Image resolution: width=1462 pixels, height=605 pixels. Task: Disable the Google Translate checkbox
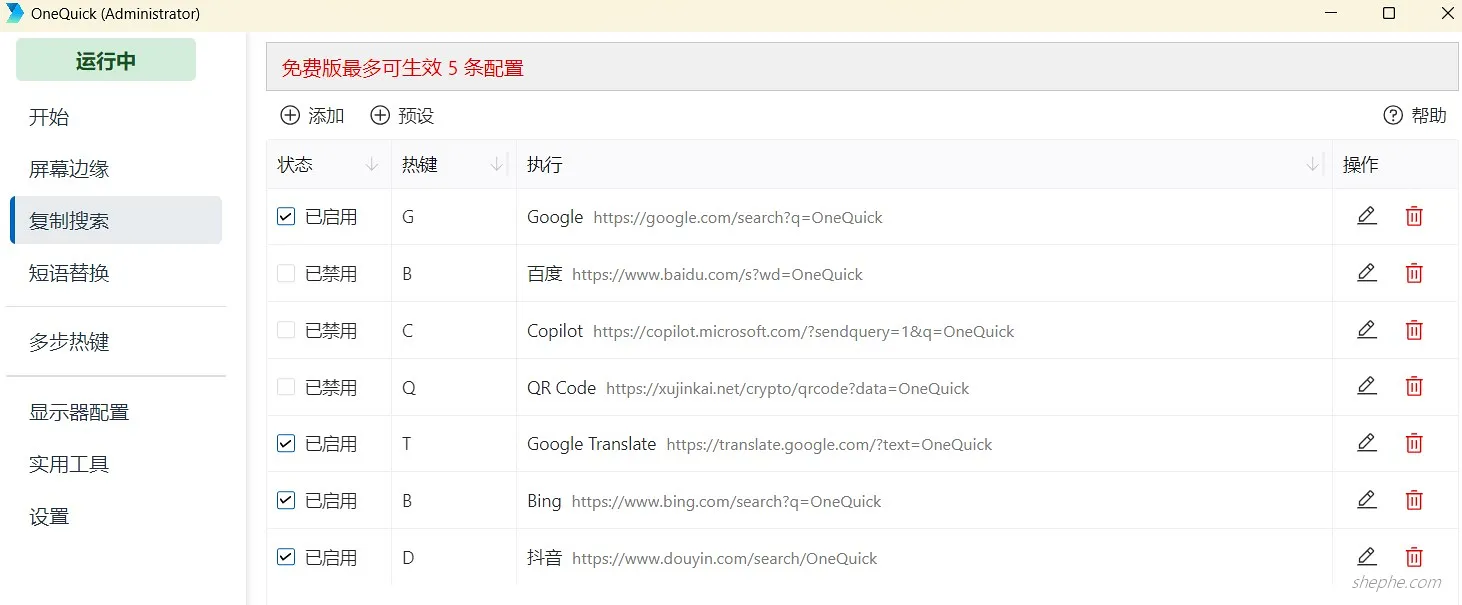pyautogui.click(x=286, y=444)
